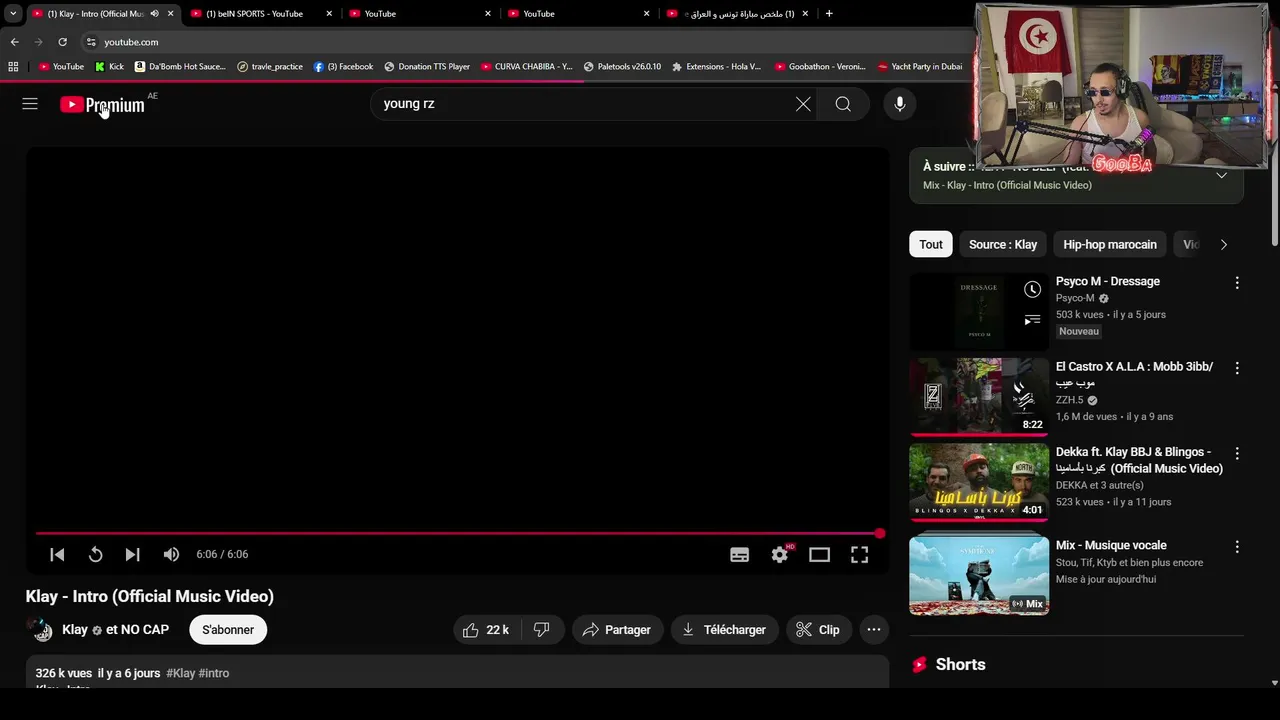
Task: Open Klay channel avatar
Action: pyautogui.click(x=40, y=630)
